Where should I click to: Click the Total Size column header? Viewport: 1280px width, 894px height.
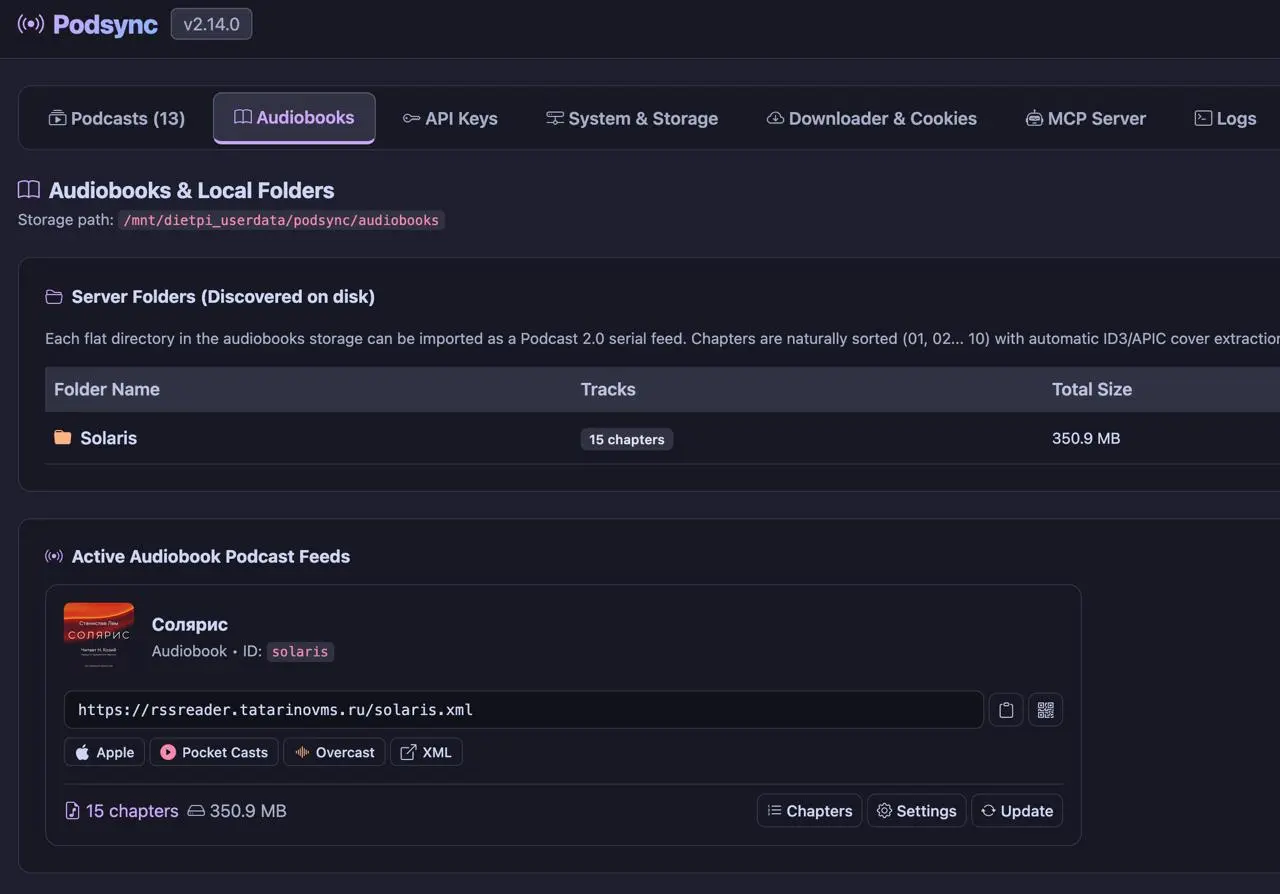1092,389
